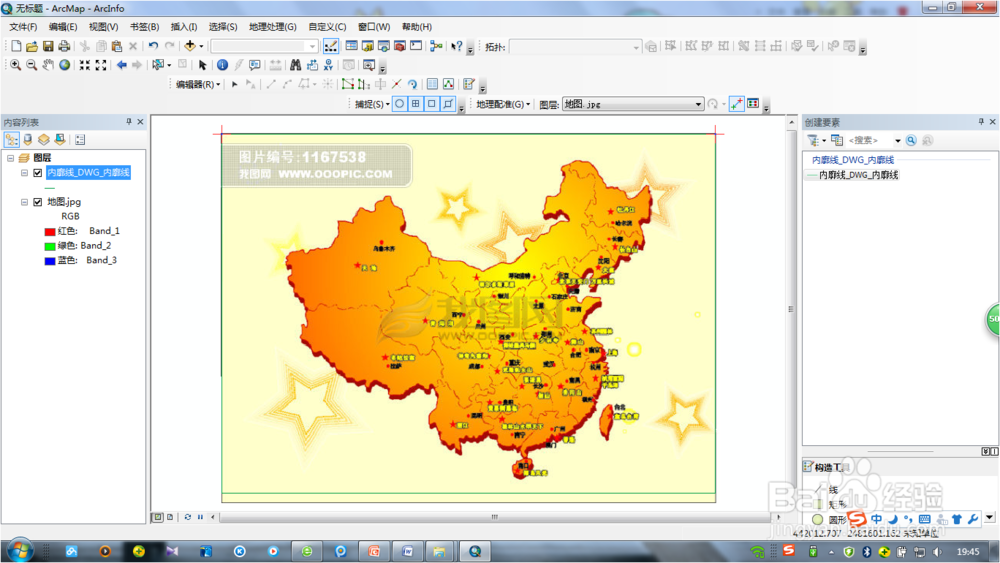Select the Zoom In tool
The image size is (1000, 563).
pos(15,65)
